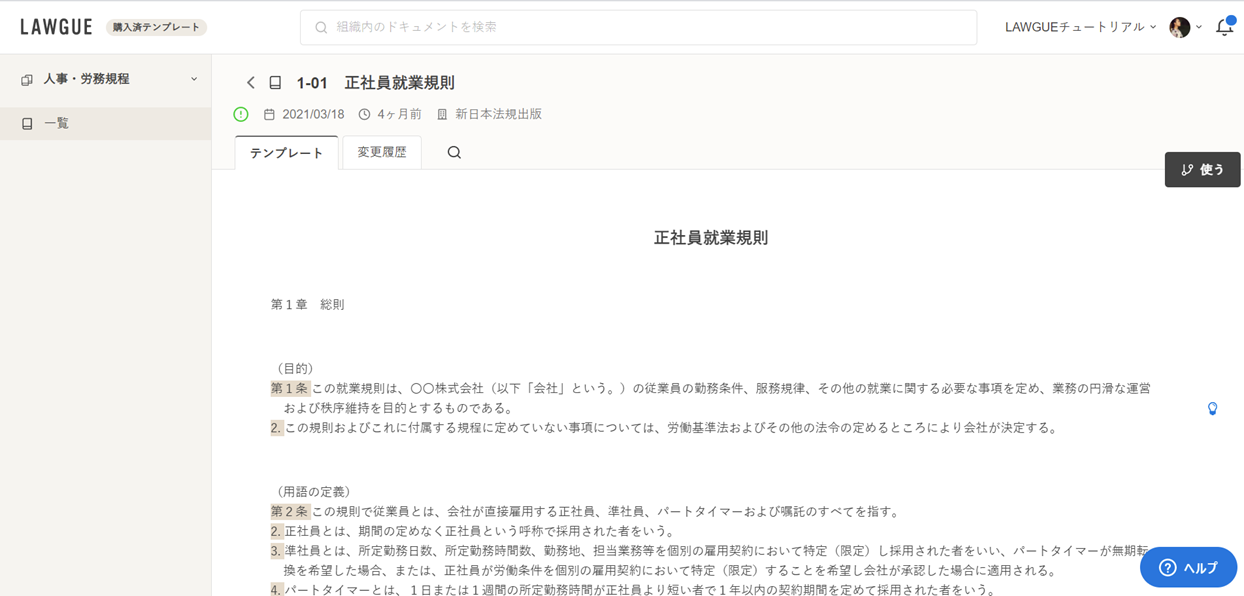
Task: Open the search magnifier beside 変更履歴 tab
Action: click(x=454, y=152)
